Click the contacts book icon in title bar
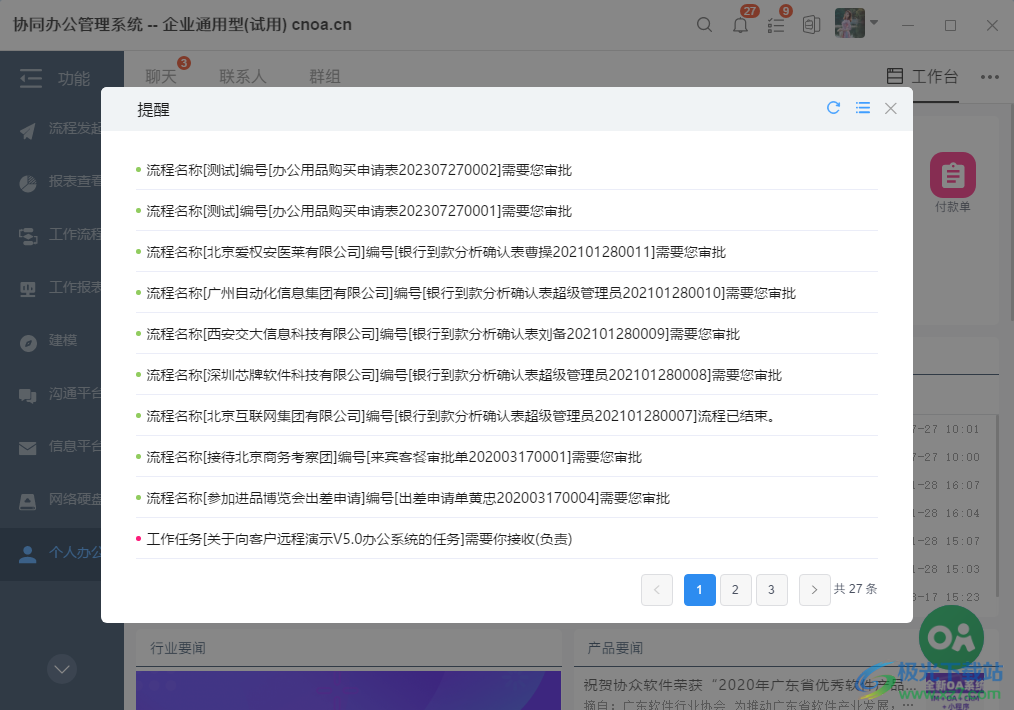This screenshot has height=710, width=1014. click(811, 25)
